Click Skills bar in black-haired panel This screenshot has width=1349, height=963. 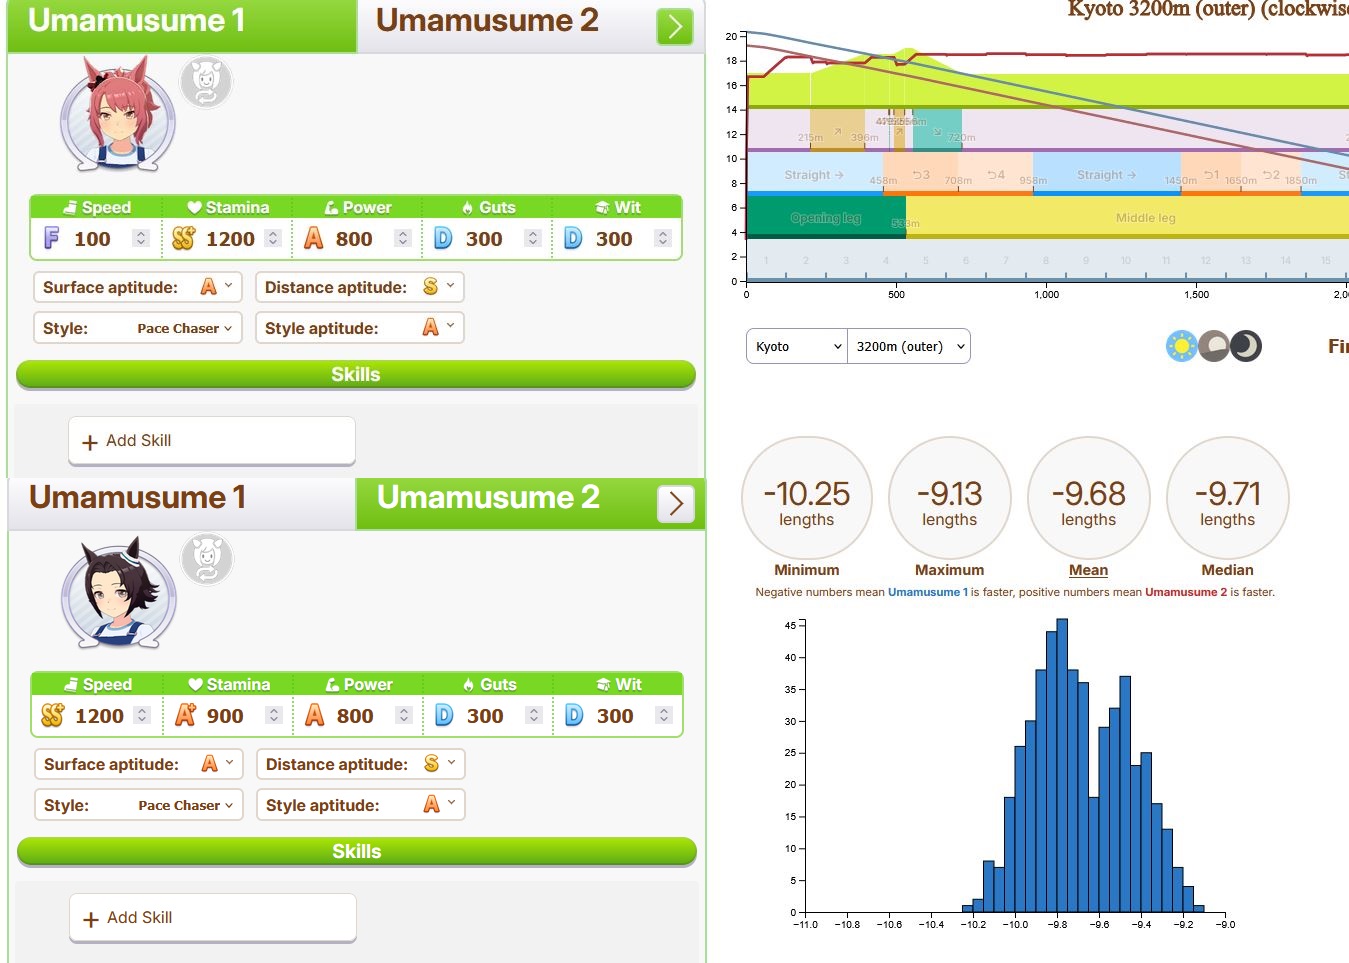tap(357, 852)
